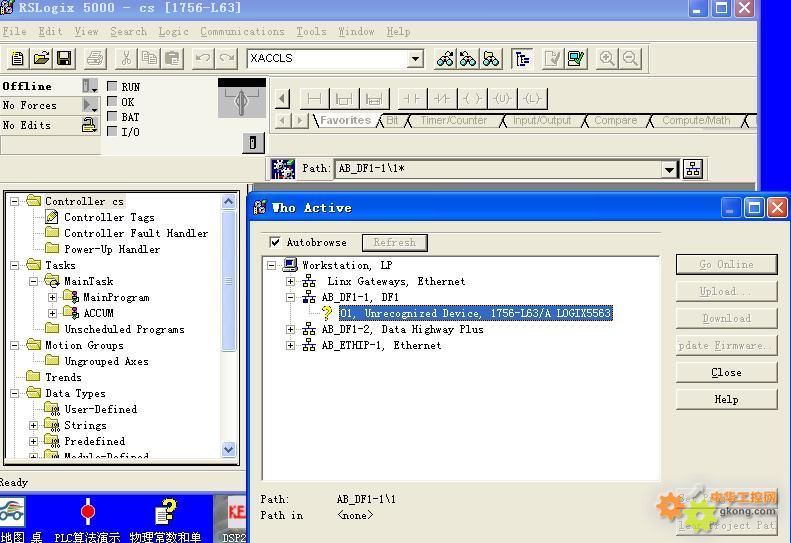Insert an Examine On contact
The width and height of the screenshot is (791, 543).
click(x=412, y=98)
